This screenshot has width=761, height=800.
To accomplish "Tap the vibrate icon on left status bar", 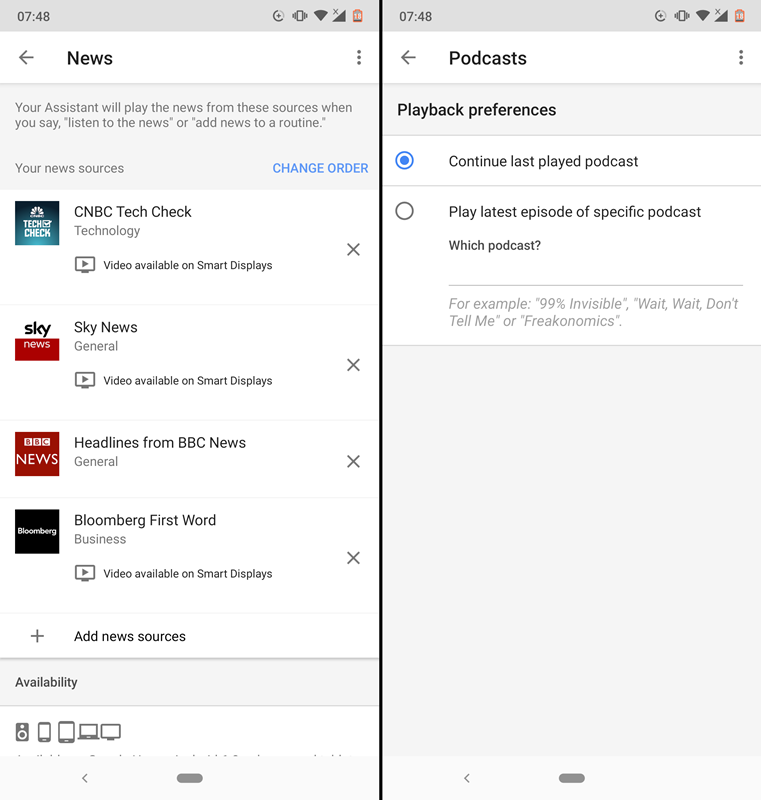I will click(x=300, y=16).
